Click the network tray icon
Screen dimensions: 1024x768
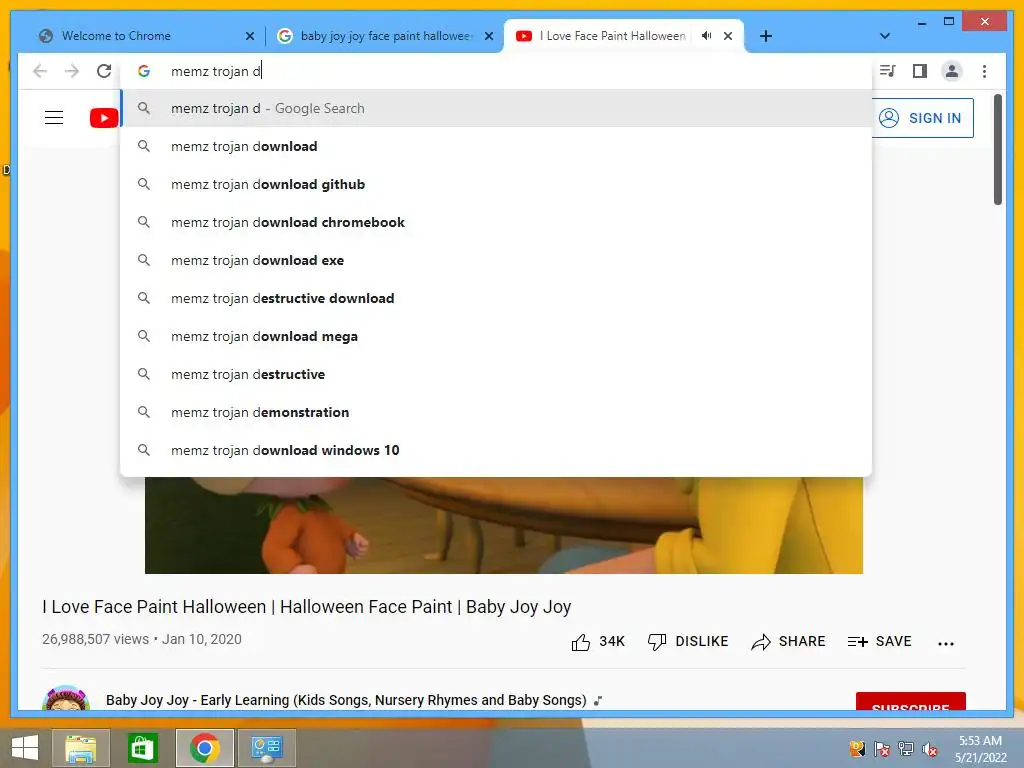coord(906,749)
